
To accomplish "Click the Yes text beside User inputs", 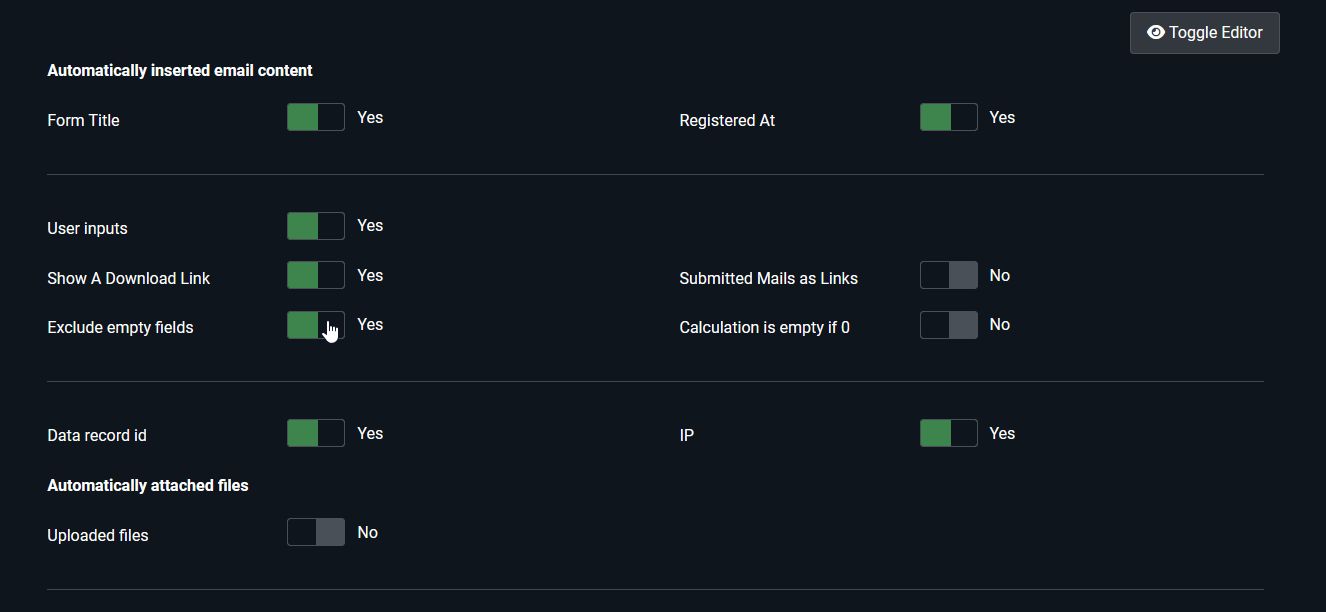I will [x=370, y=225].
